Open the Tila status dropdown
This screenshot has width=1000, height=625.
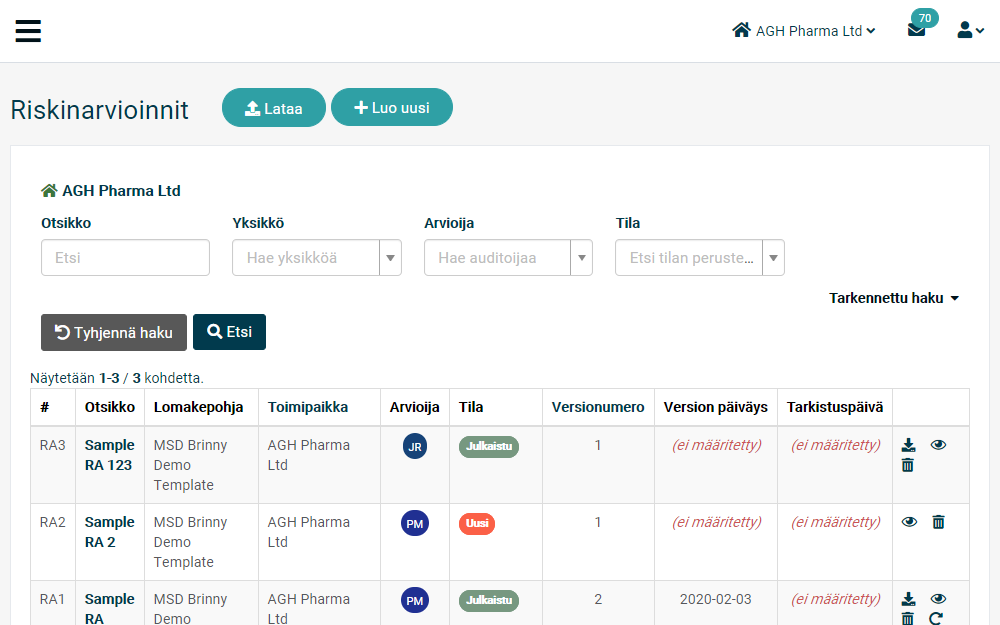click(700, 258)
